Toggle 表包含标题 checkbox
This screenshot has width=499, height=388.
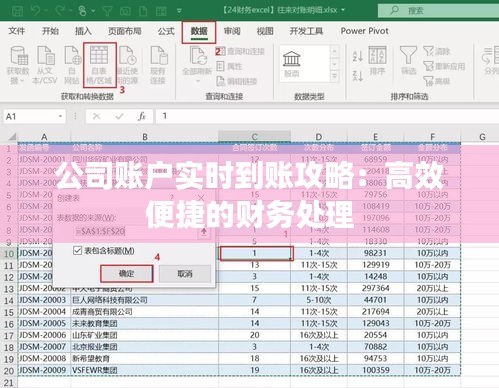[x=77, y=251]
